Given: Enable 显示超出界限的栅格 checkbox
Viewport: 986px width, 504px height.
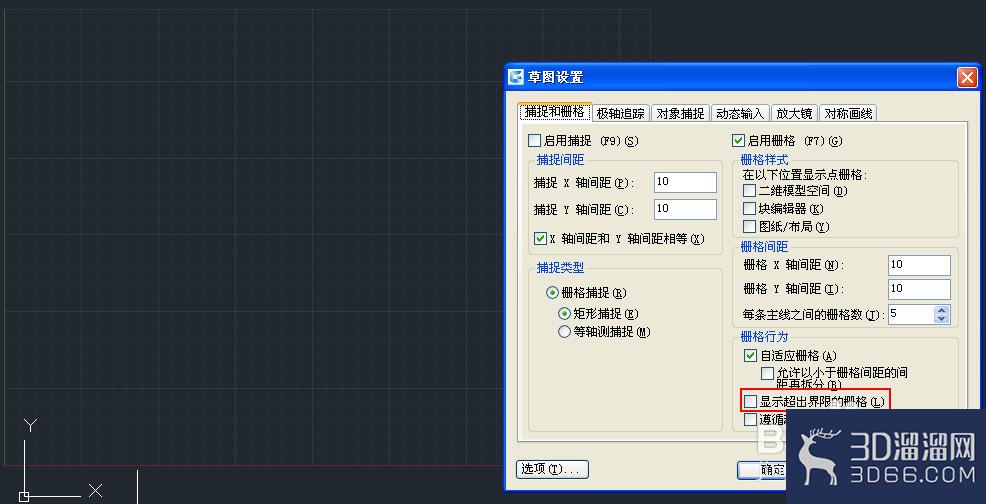Looking at the screenshot, I should click(750, 401).
